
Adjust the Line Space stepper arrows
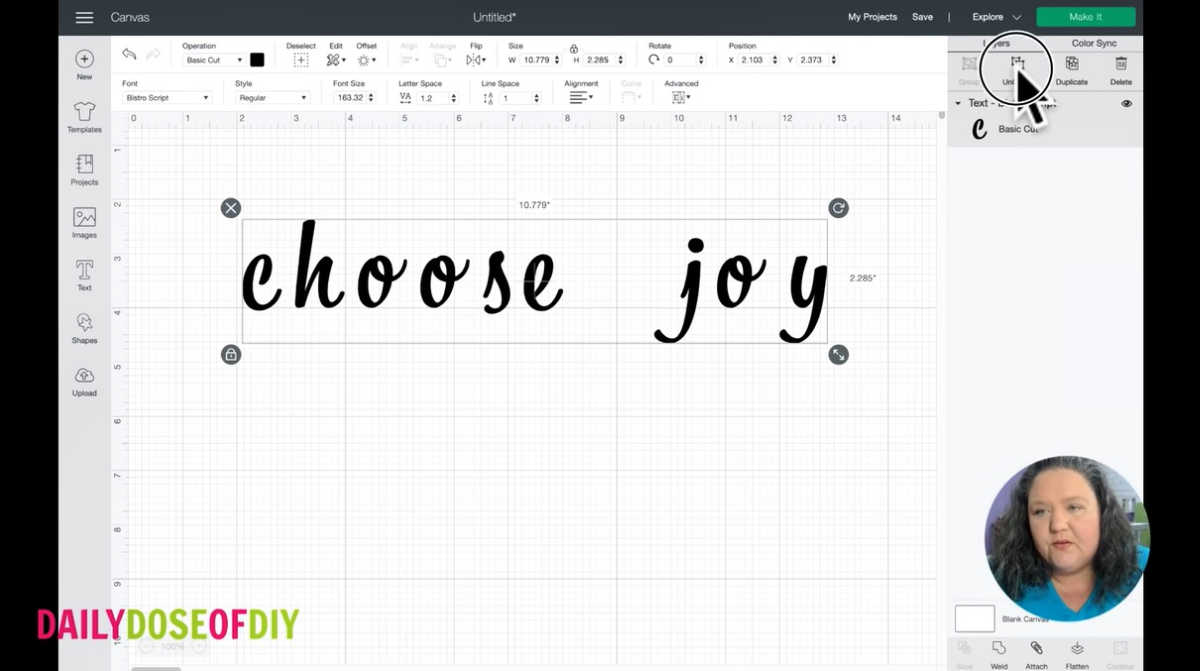(536, 98)
